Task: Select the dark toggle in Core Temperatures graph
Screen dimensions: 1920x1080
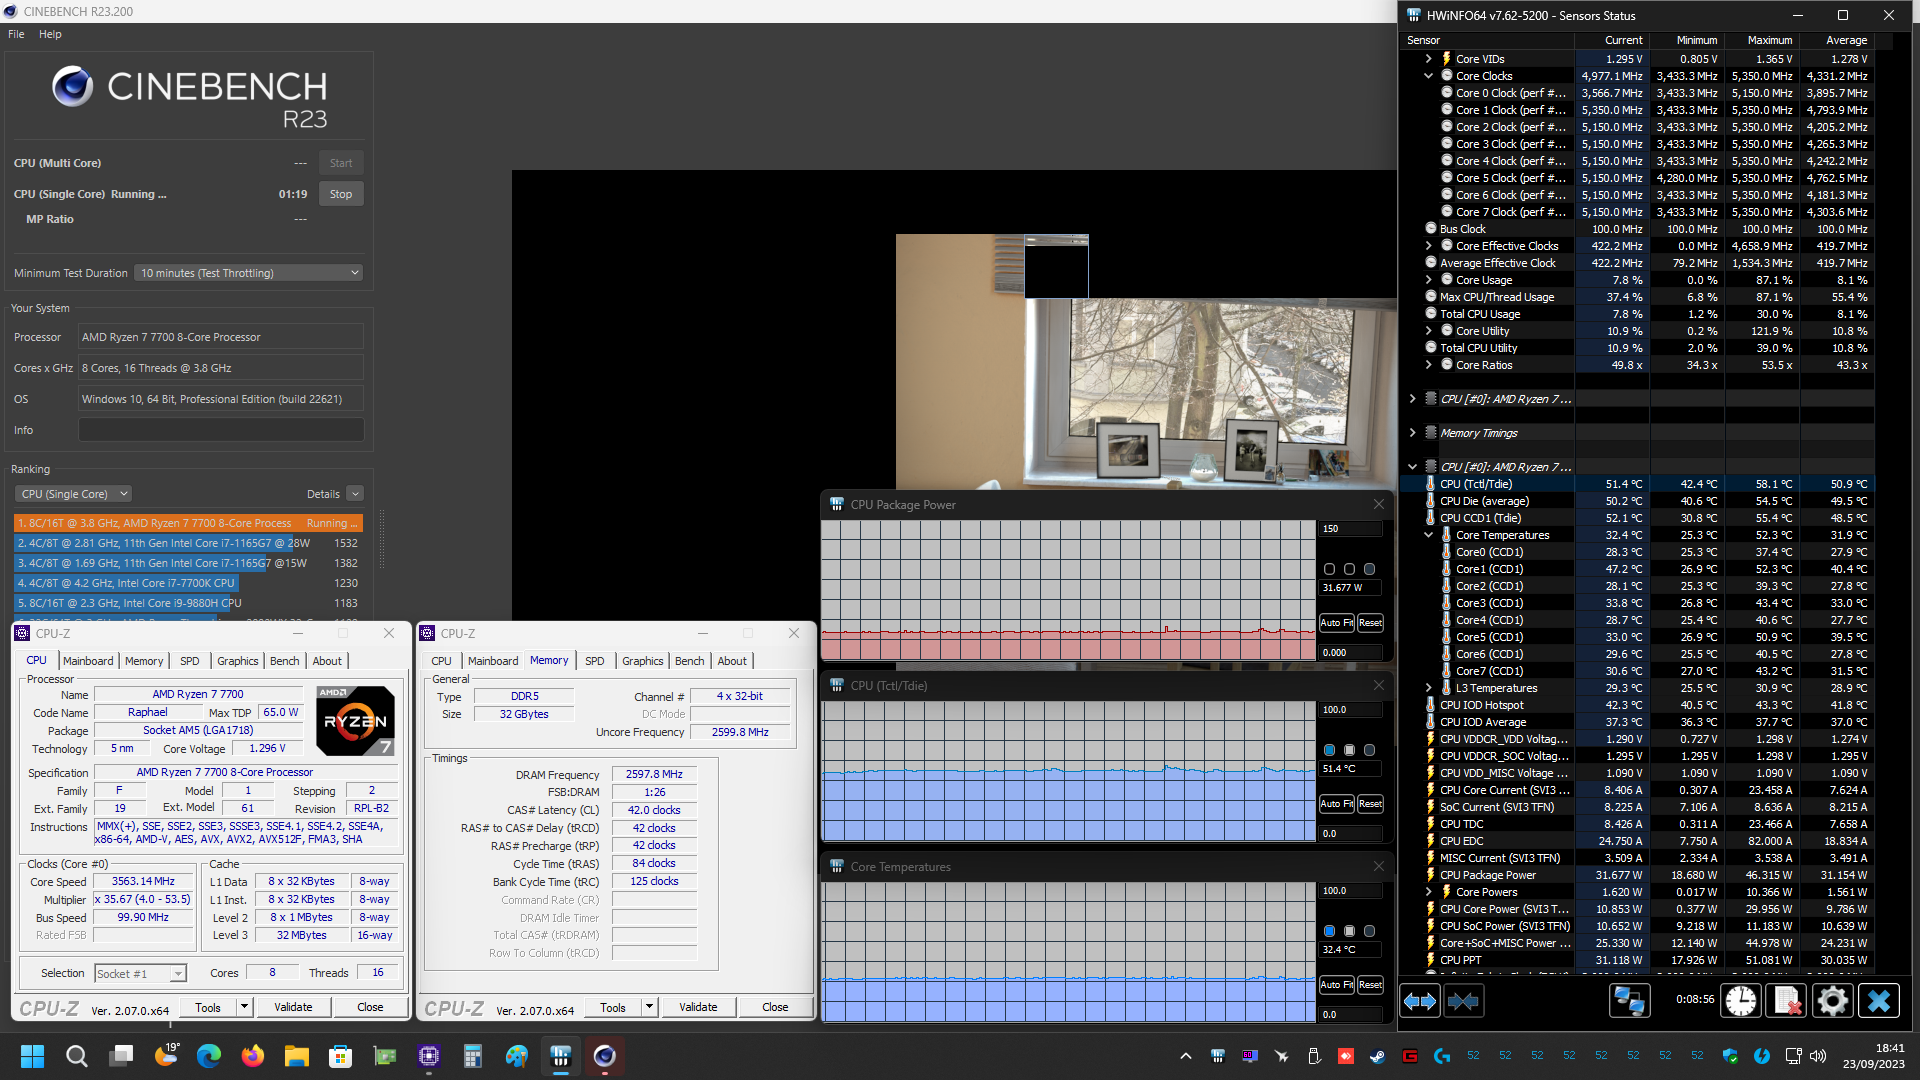Action: point(1370,931)
